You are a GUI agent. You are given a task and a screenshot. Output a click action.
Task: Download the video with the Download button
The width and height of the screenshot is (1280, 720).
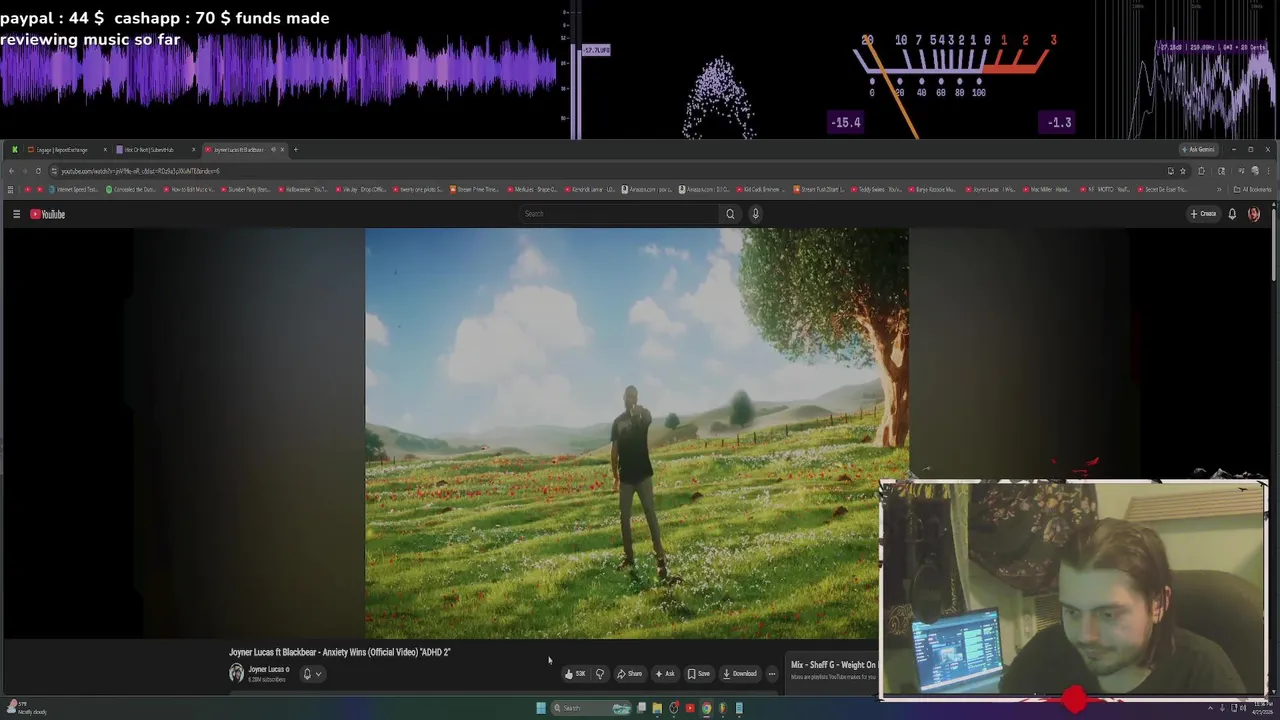click(740, 674)
